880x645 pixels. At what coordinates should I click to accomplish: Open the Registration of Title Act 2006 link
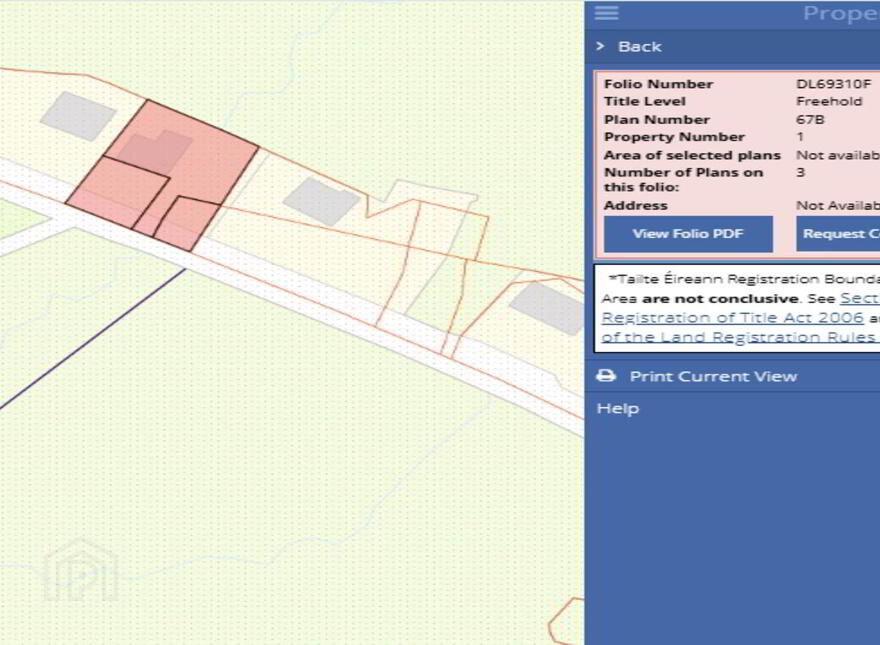[x=732, y=317]
